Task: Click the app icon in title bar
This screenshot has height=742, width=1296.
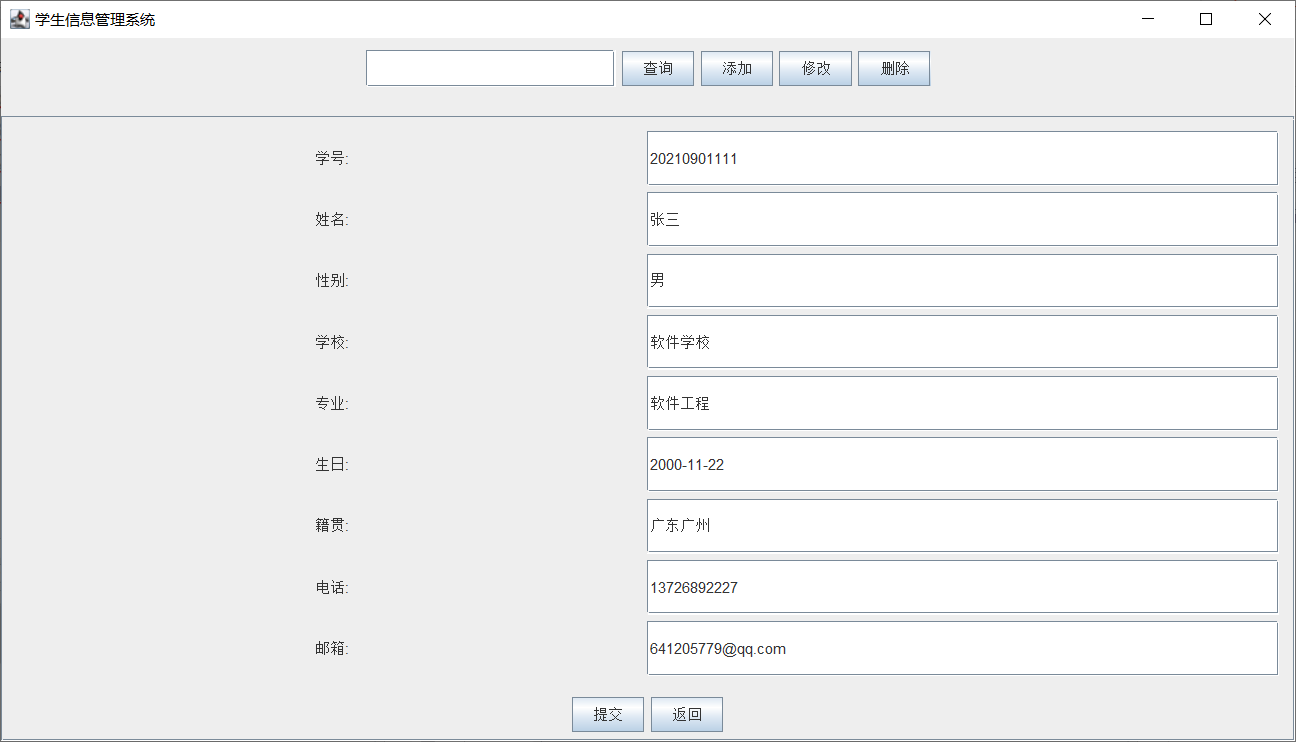Action: click(20, 19)
